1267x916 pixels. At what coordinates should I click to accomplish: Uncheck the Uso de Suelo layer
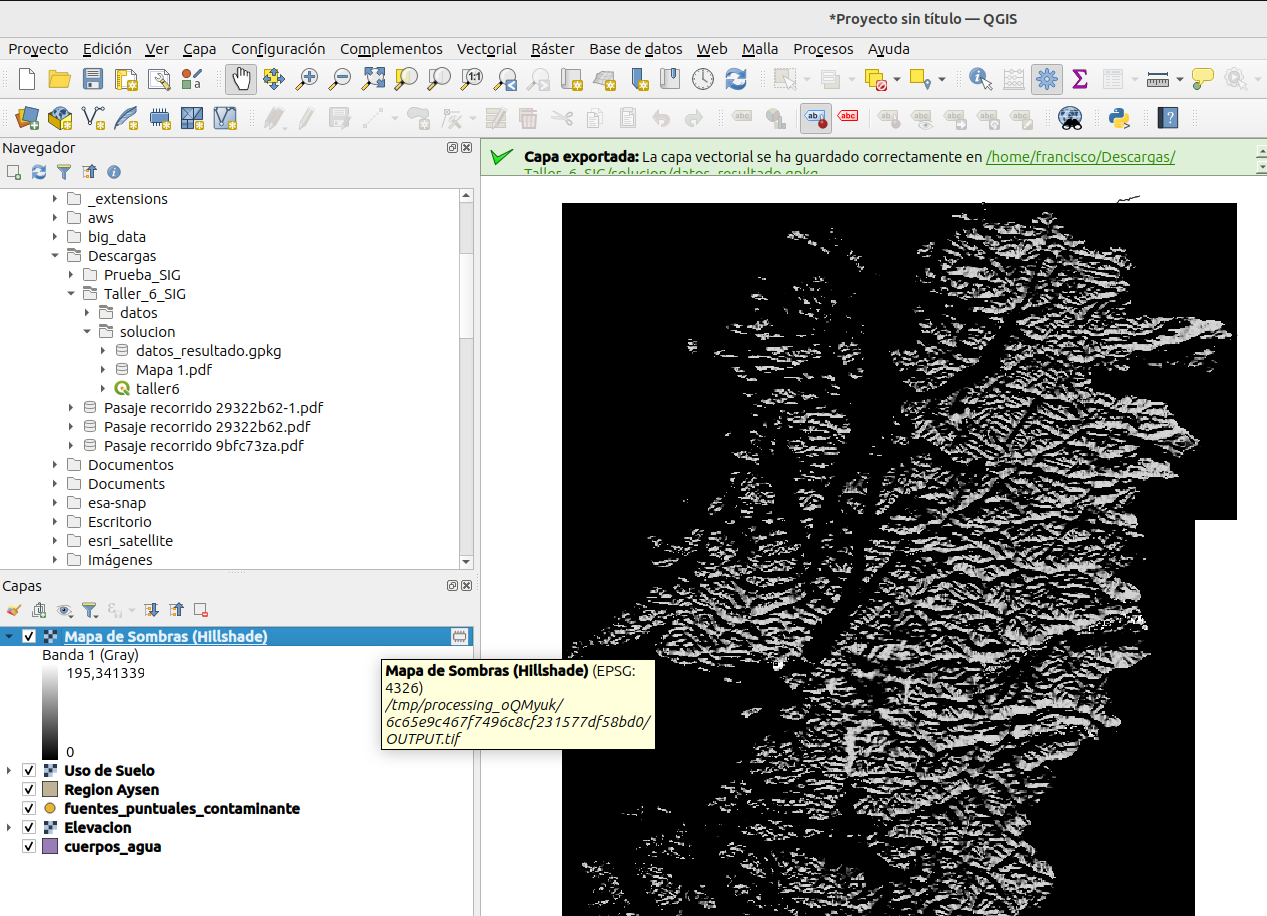[29, 771]
